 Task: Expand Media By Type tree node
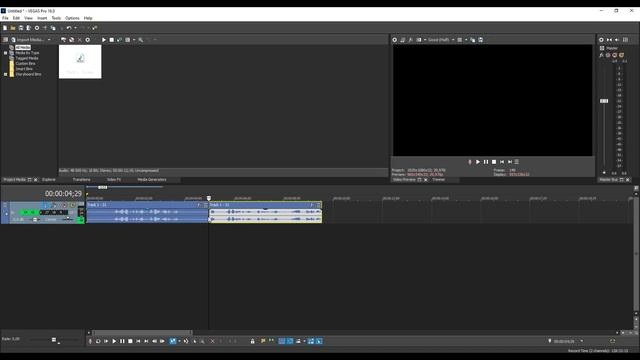[5, 53]
